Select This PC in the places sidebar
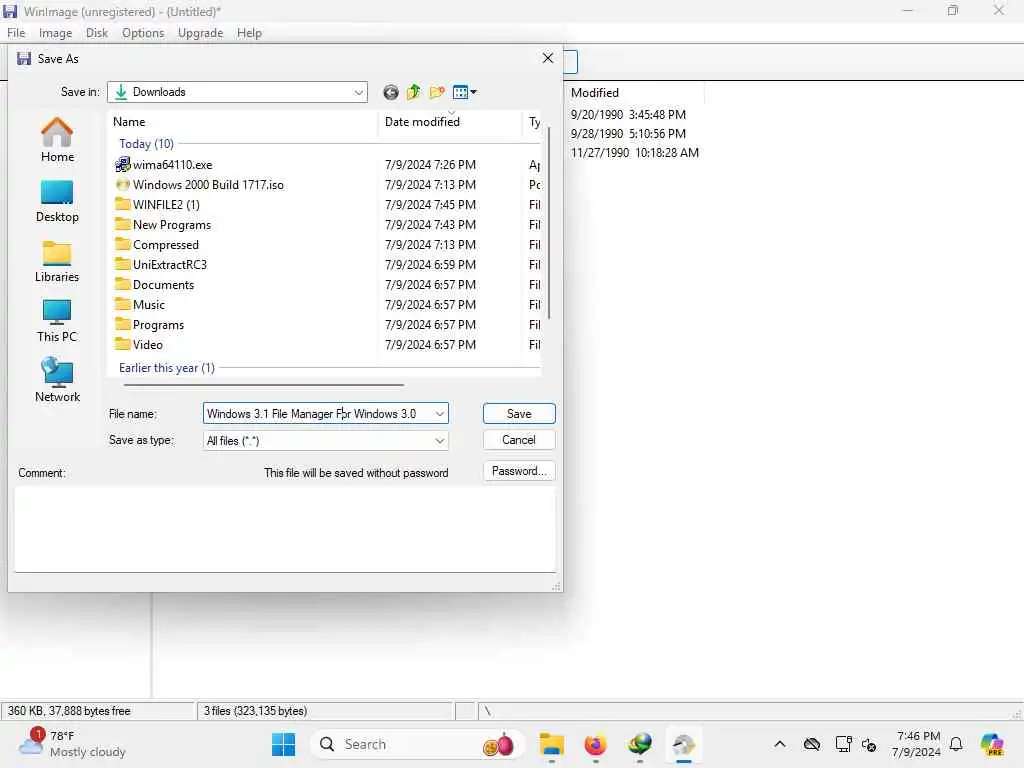Image resolution: width=1024 pixels, height=768 pixels. [x=57, y=321]
